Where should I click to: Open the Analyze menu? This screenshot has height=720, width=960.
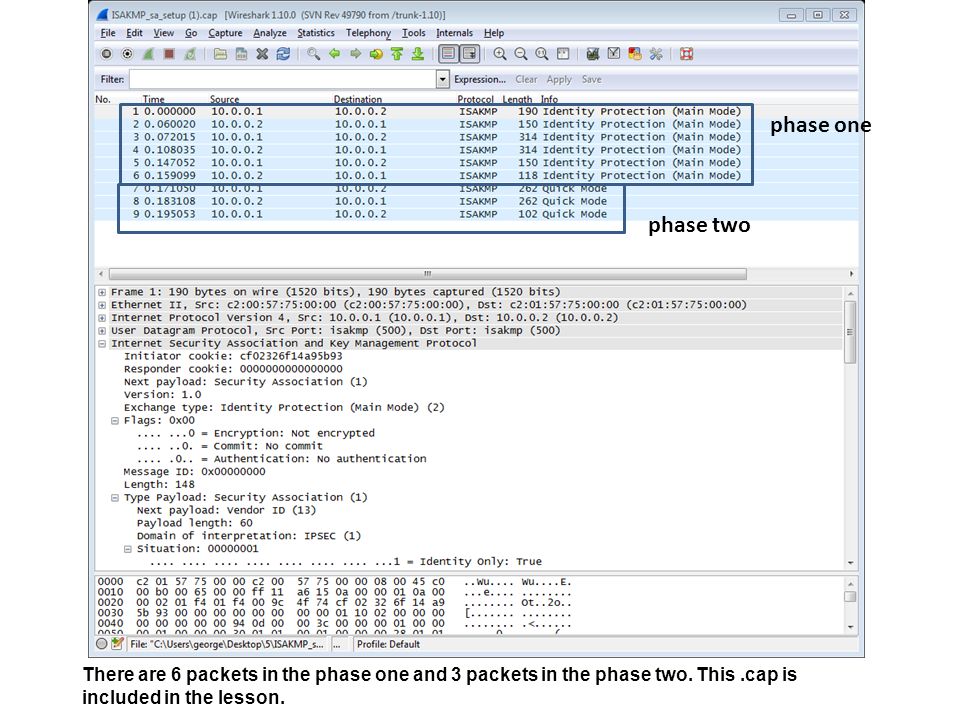(269, 33)
